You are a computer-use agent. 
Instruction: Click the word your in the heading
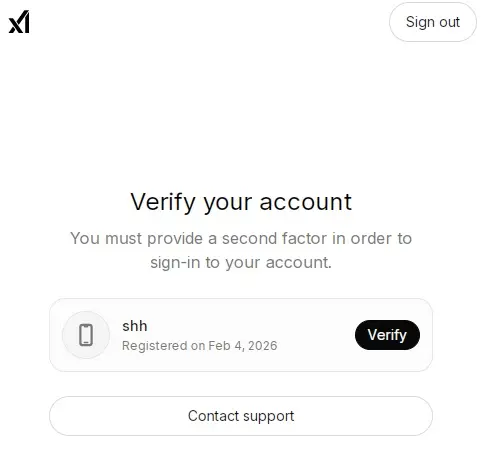tap(228, 203)
